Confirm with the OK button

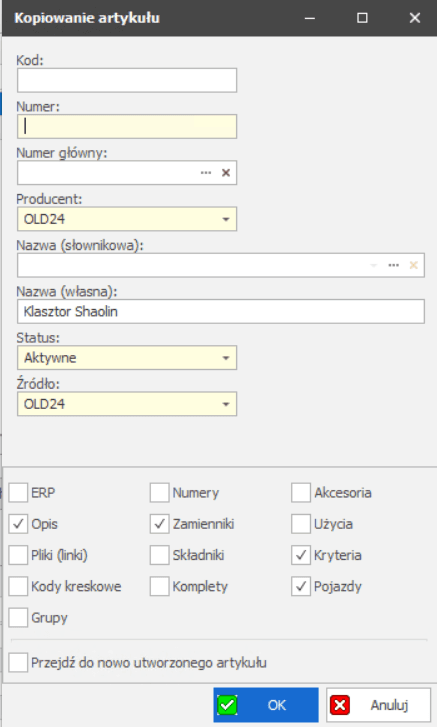(x=266, y=705)
